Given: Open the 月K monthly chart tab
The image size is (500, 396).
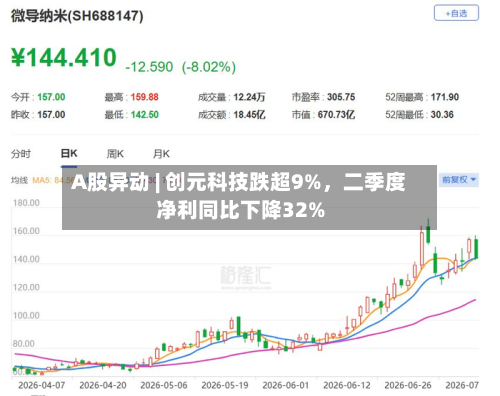Looking at the screenshot, I should (161, 154).
